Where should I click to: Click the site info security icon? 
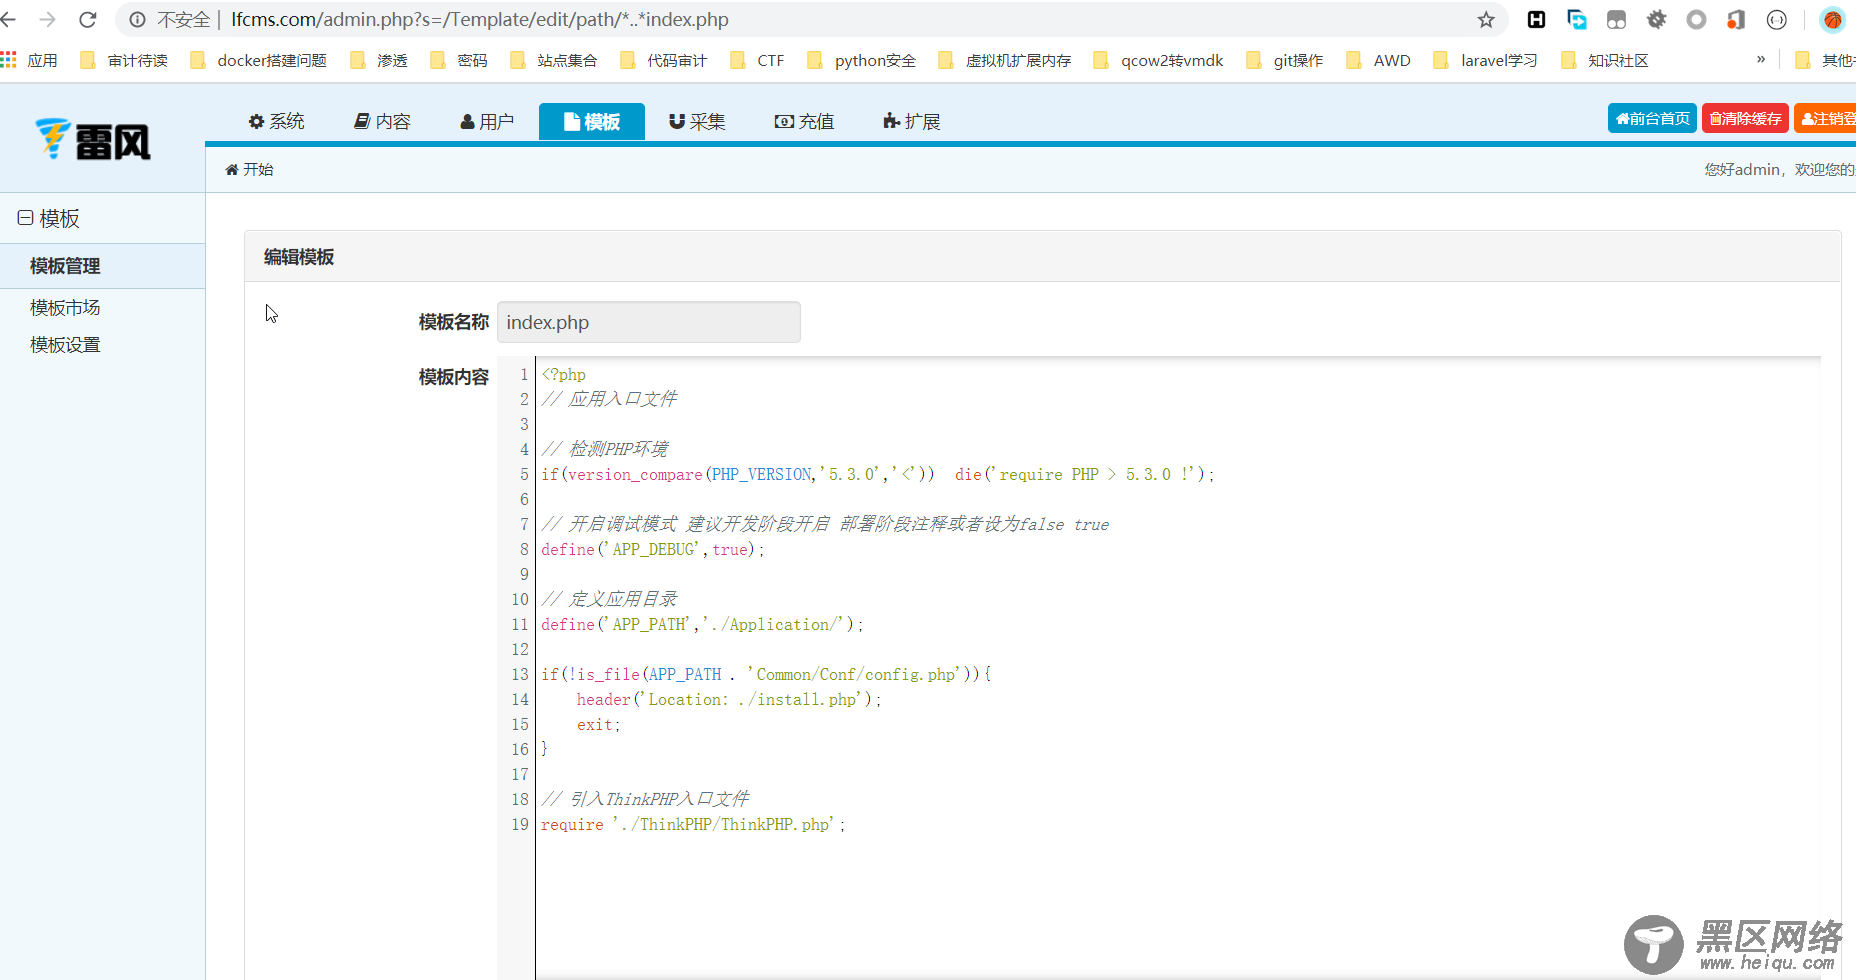(x=138, y=19)
